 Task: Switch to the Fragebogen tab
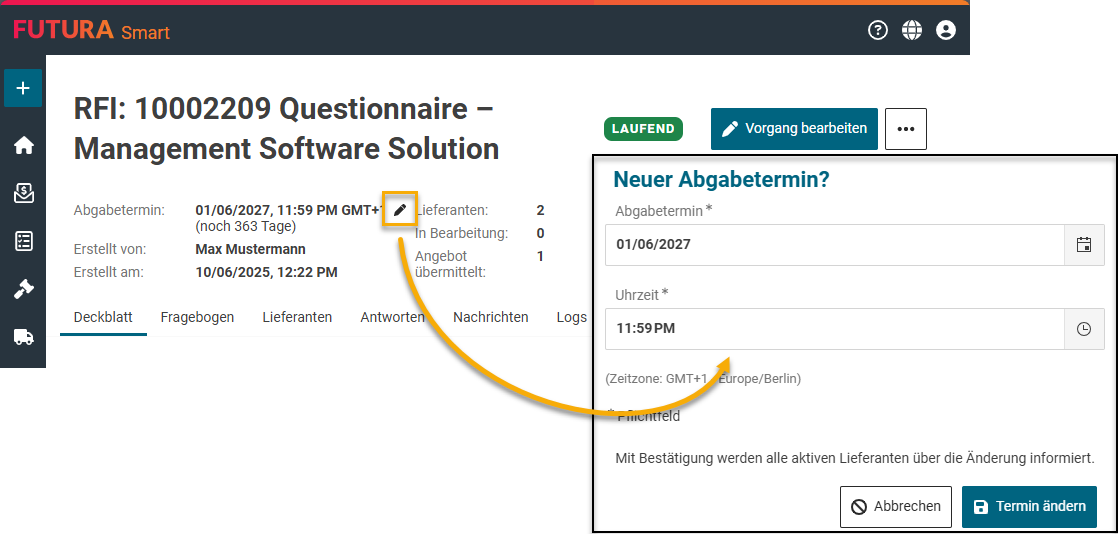coord(197,317)
